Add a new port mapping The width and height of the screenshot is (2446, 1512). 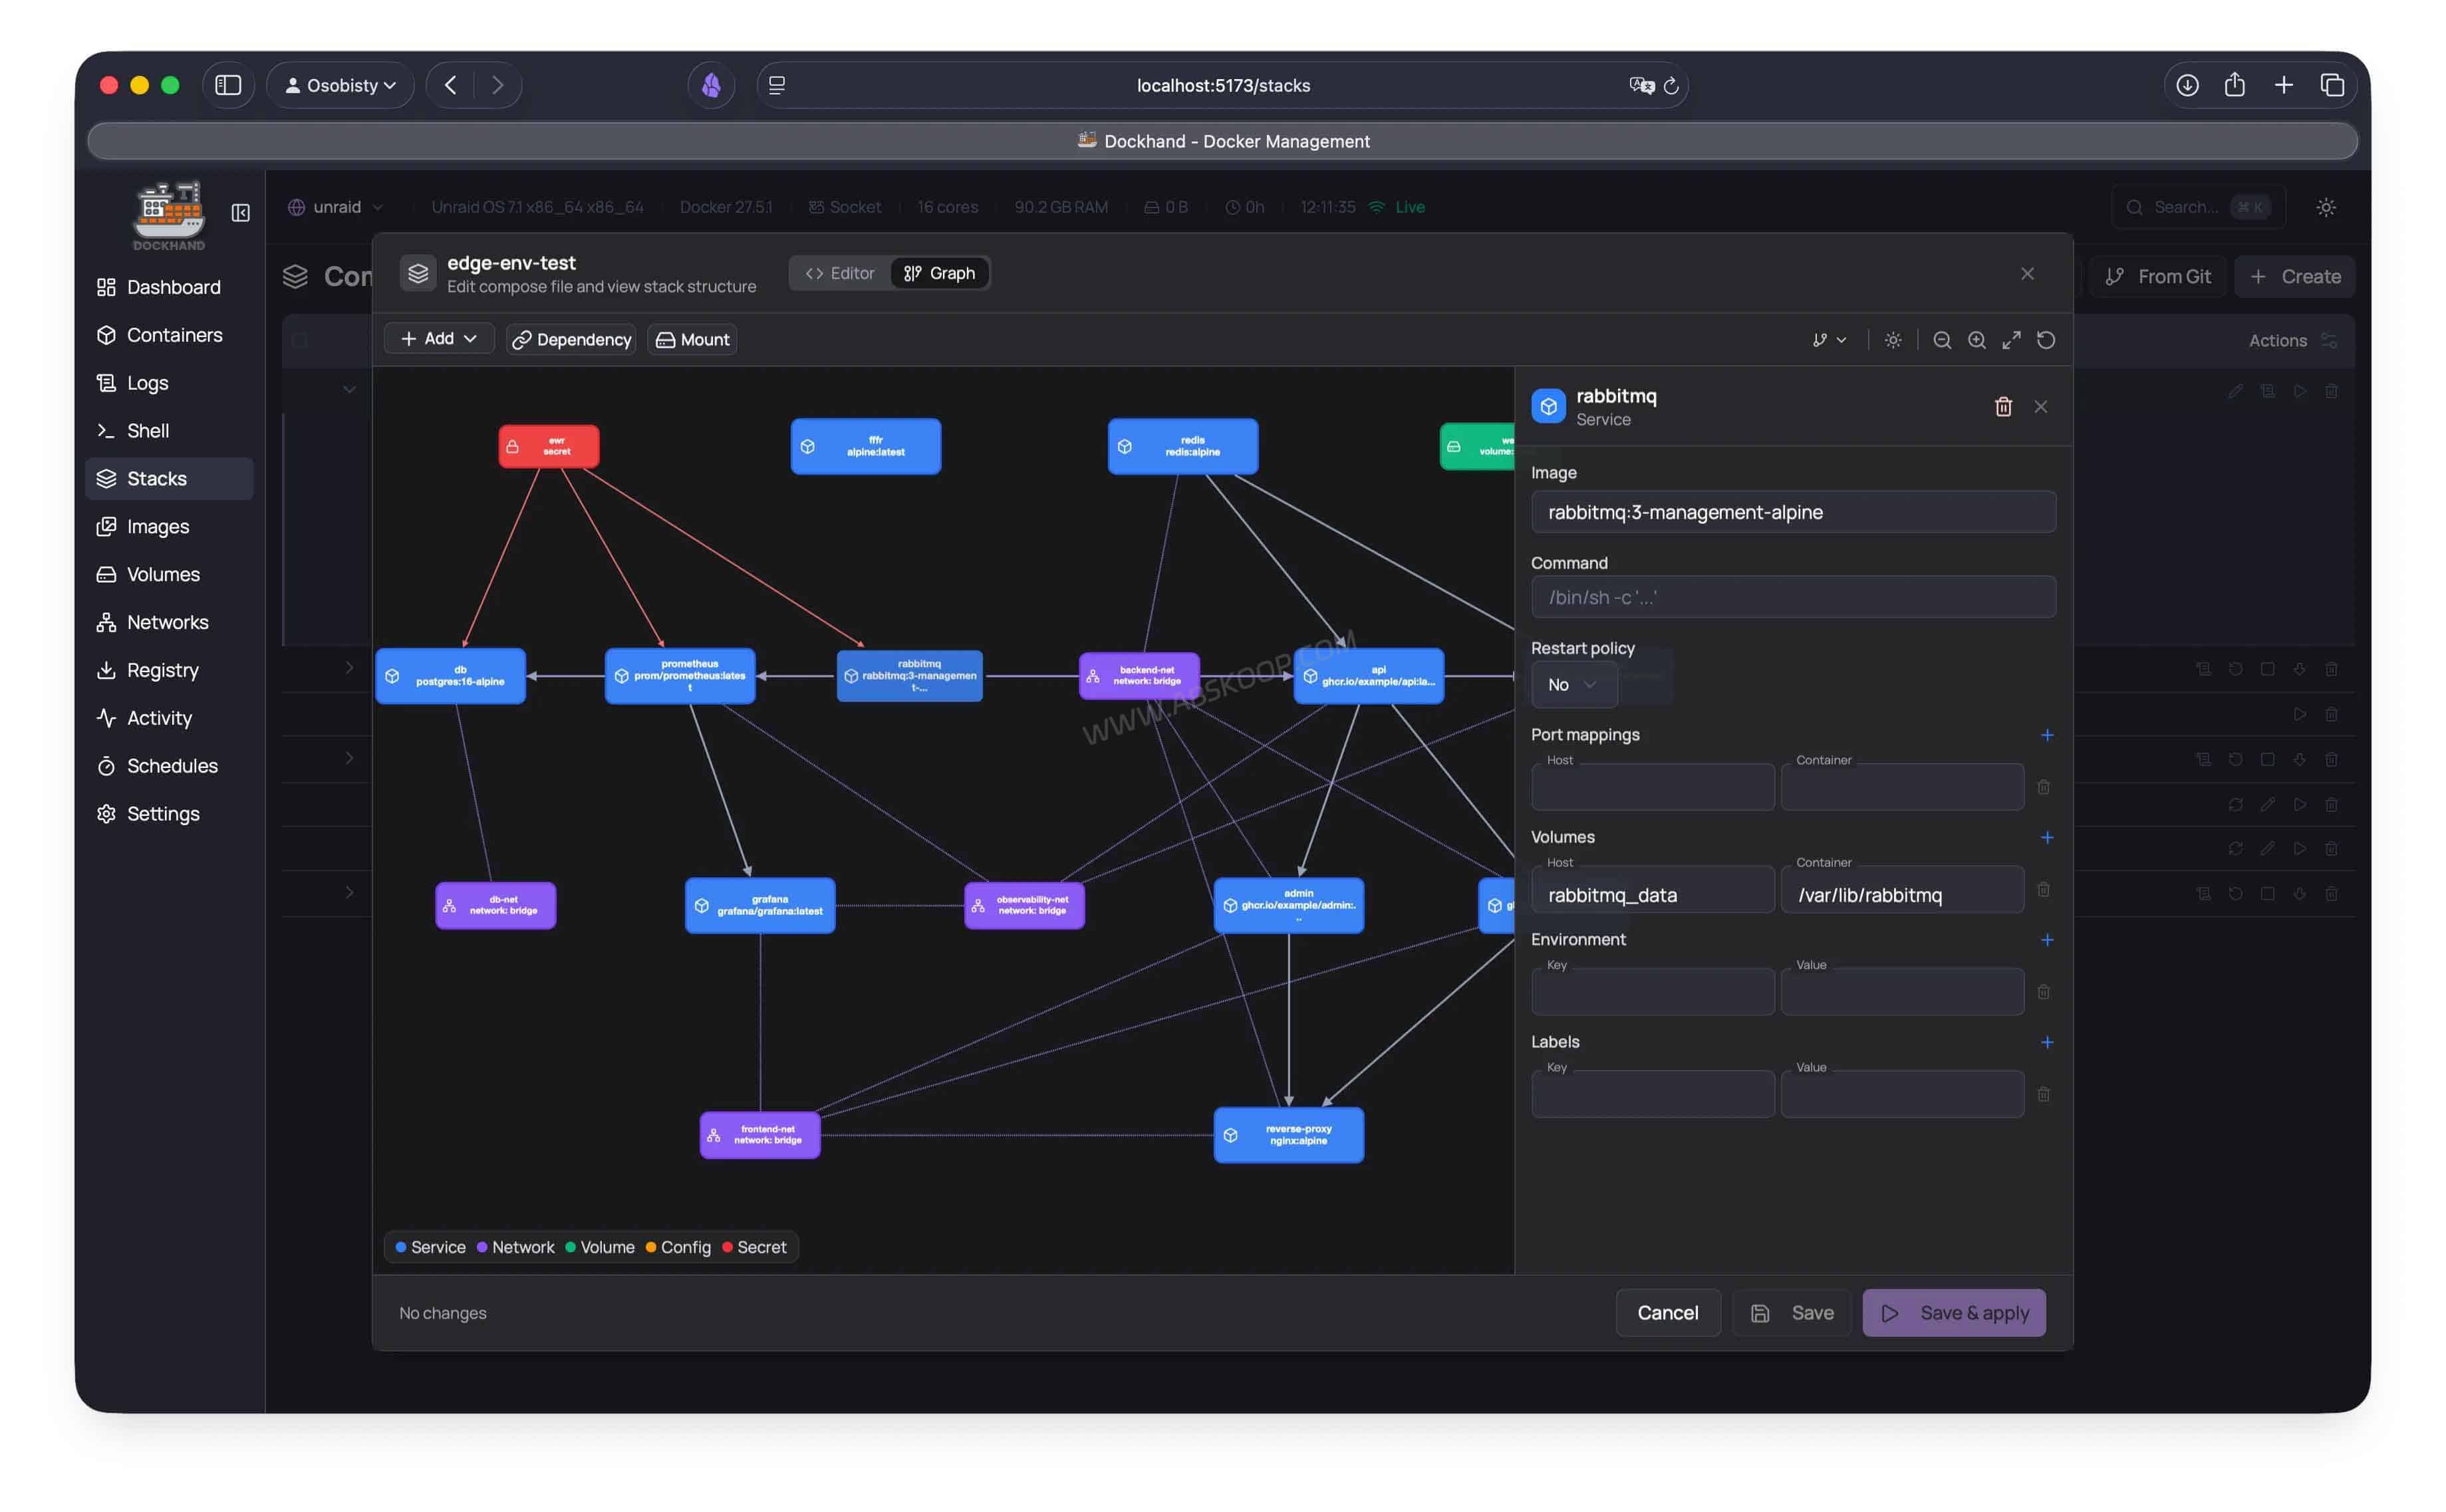coord(2047,735)
